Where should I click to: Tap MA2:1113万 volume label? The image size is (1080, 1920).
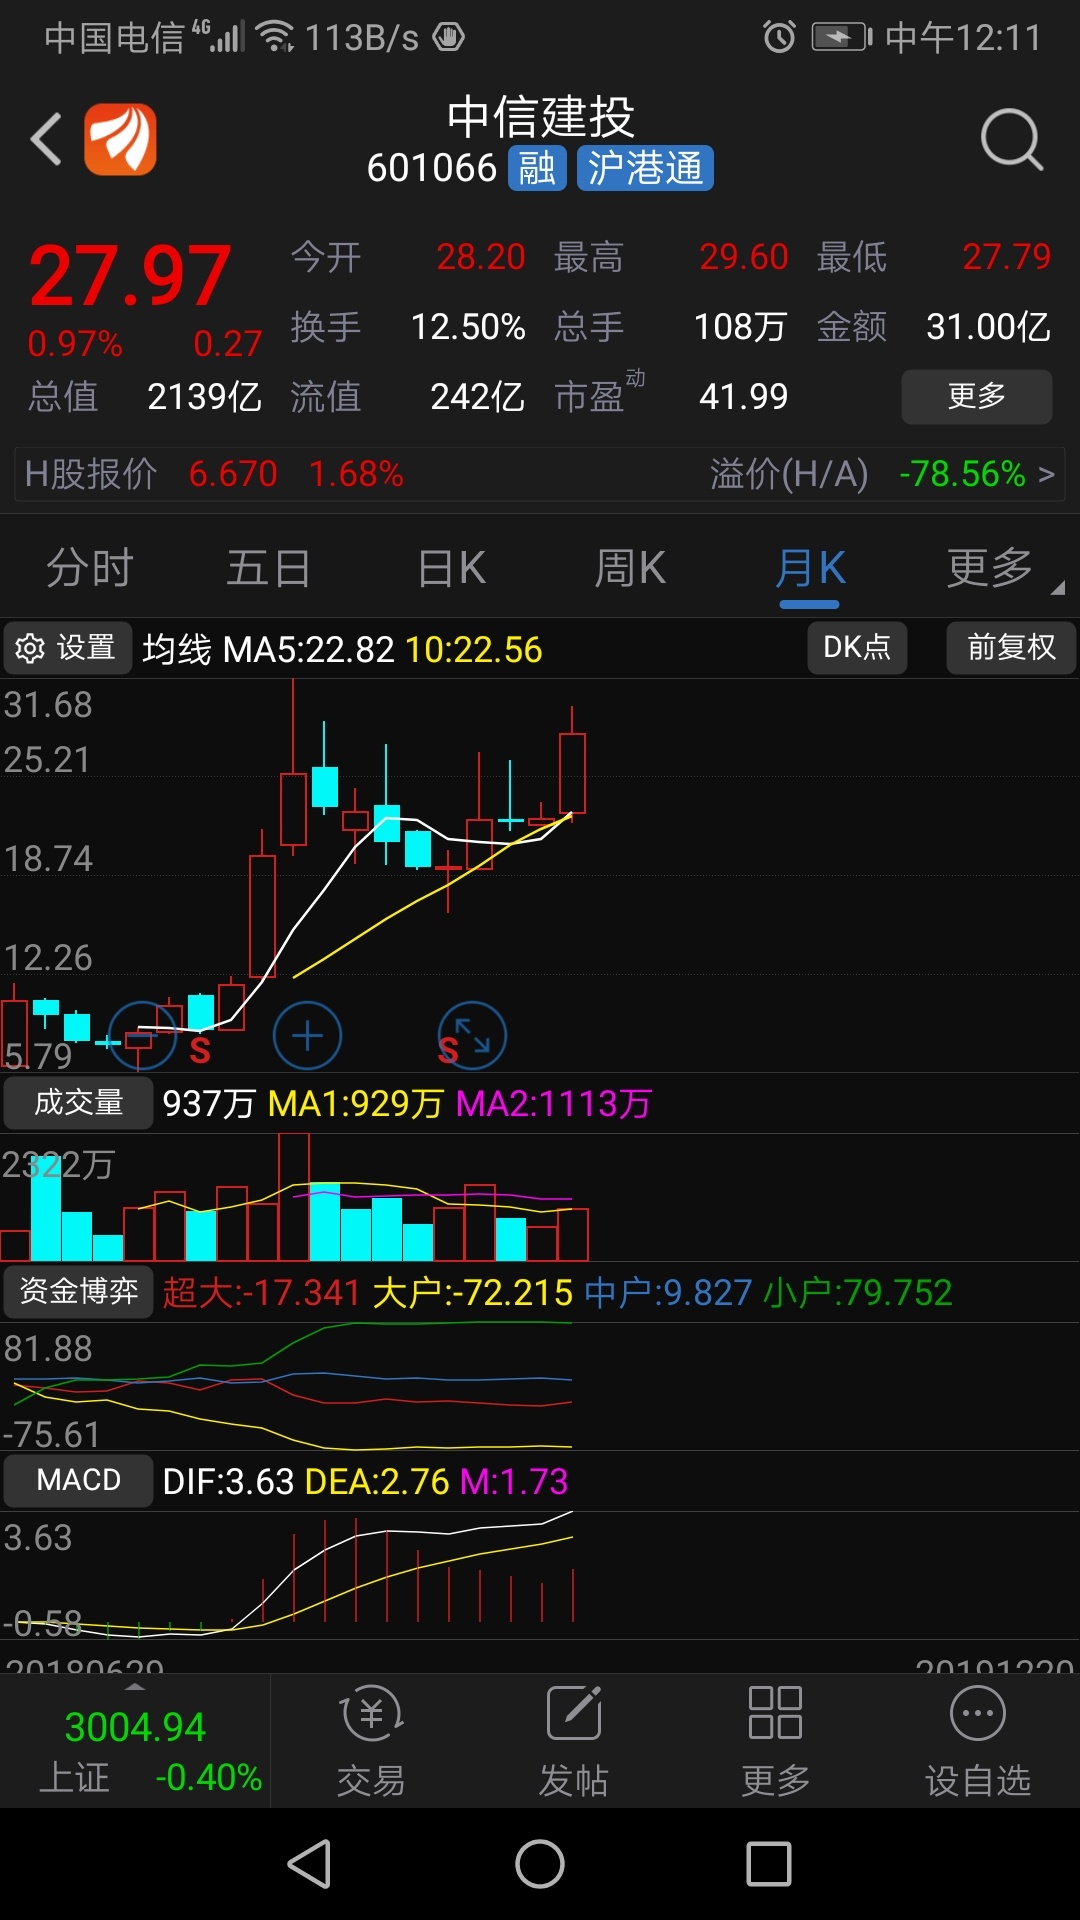point(554,1104)
